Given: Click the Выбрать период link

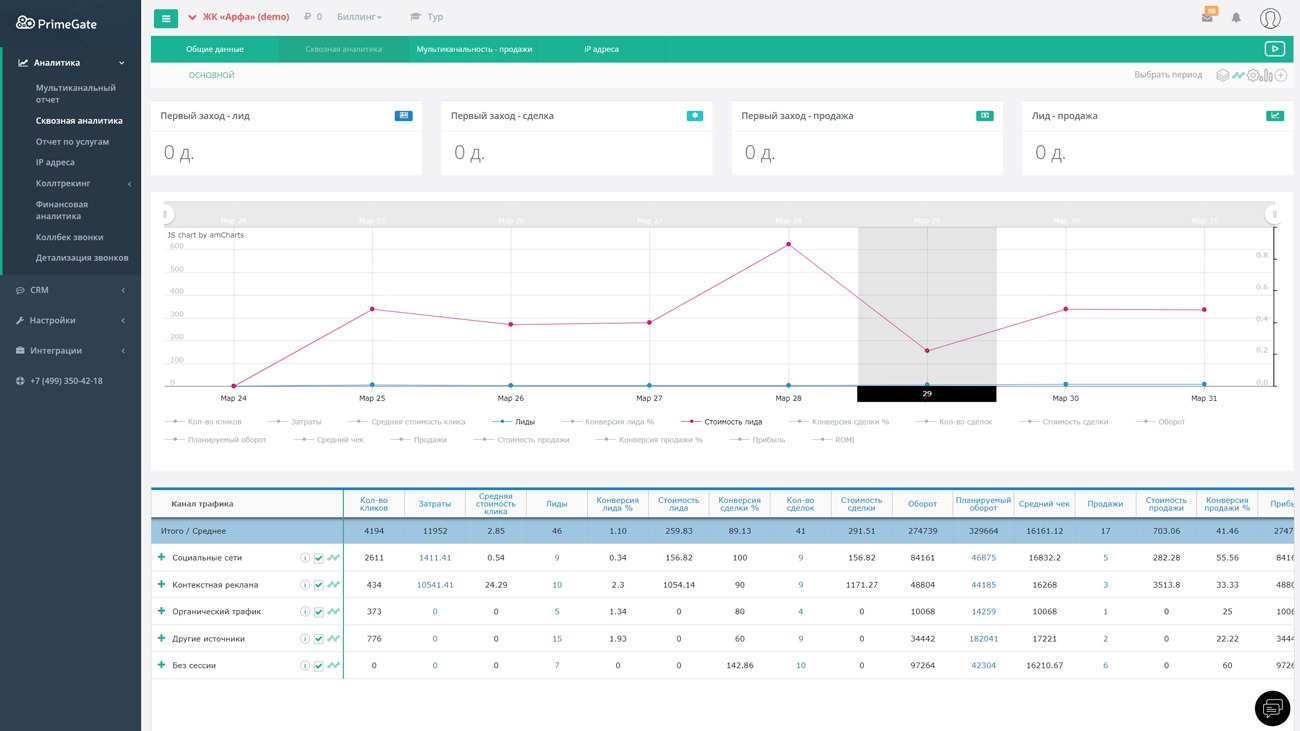Looking at the screenshot, I should point(1167,75).
